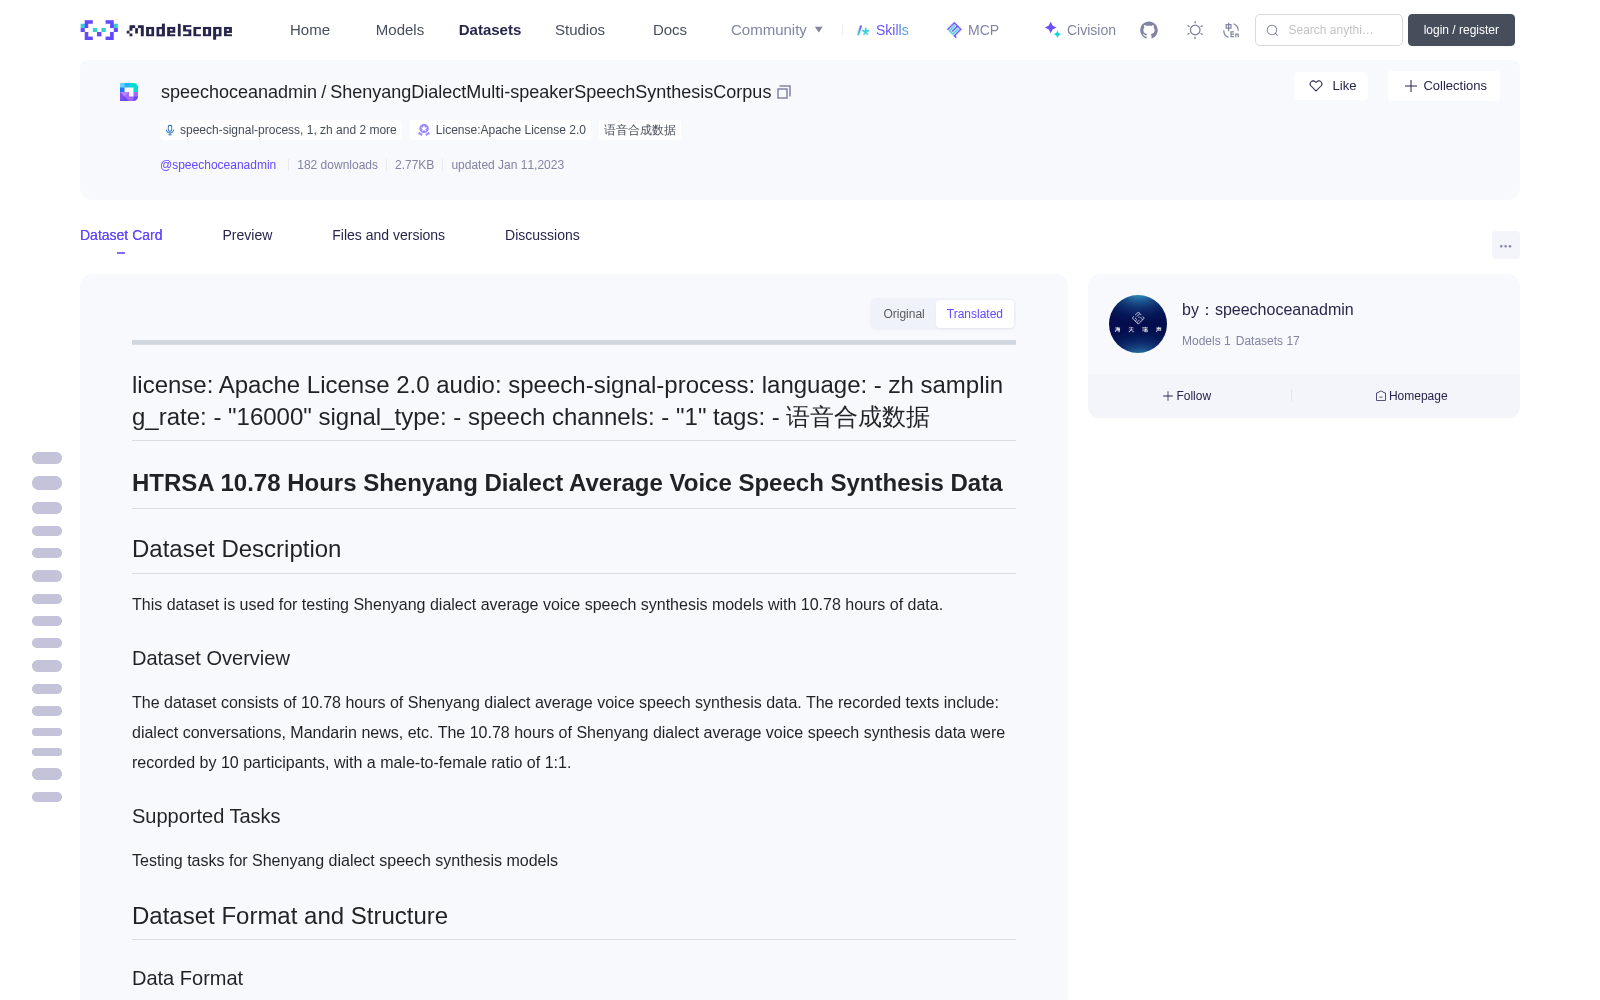Open the Discussions tab
1600x1000 pixels.
pos(542,235)
